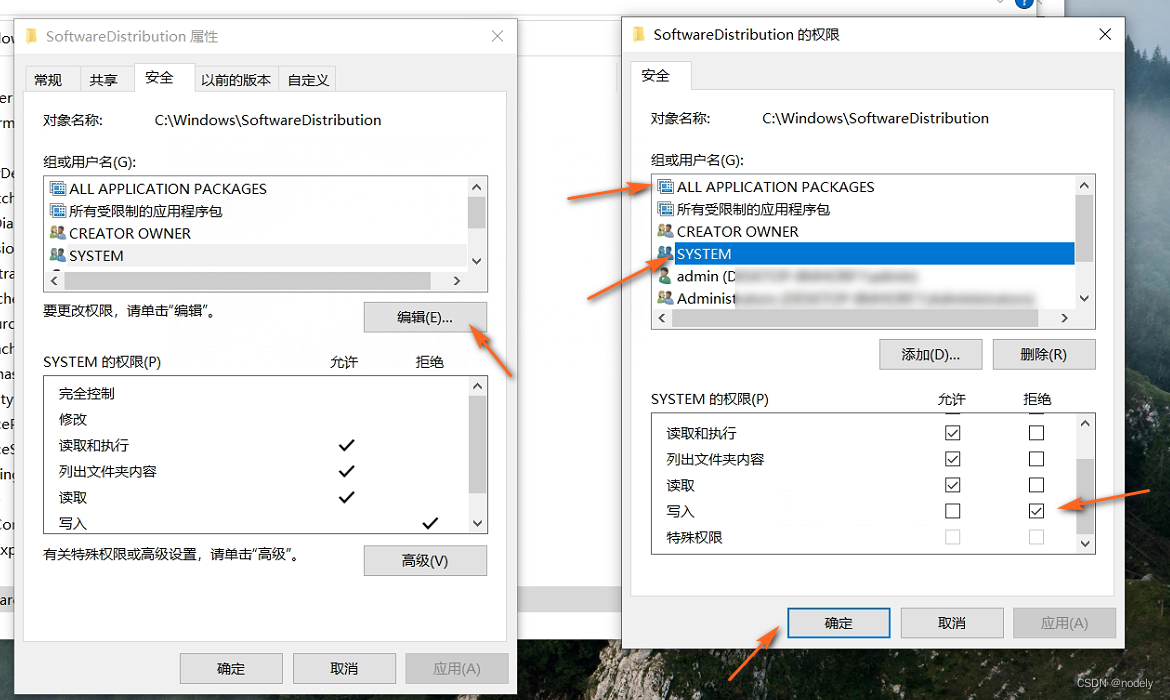
Task: Open the 以前的版本 tab
Action: tap(236, 80)
